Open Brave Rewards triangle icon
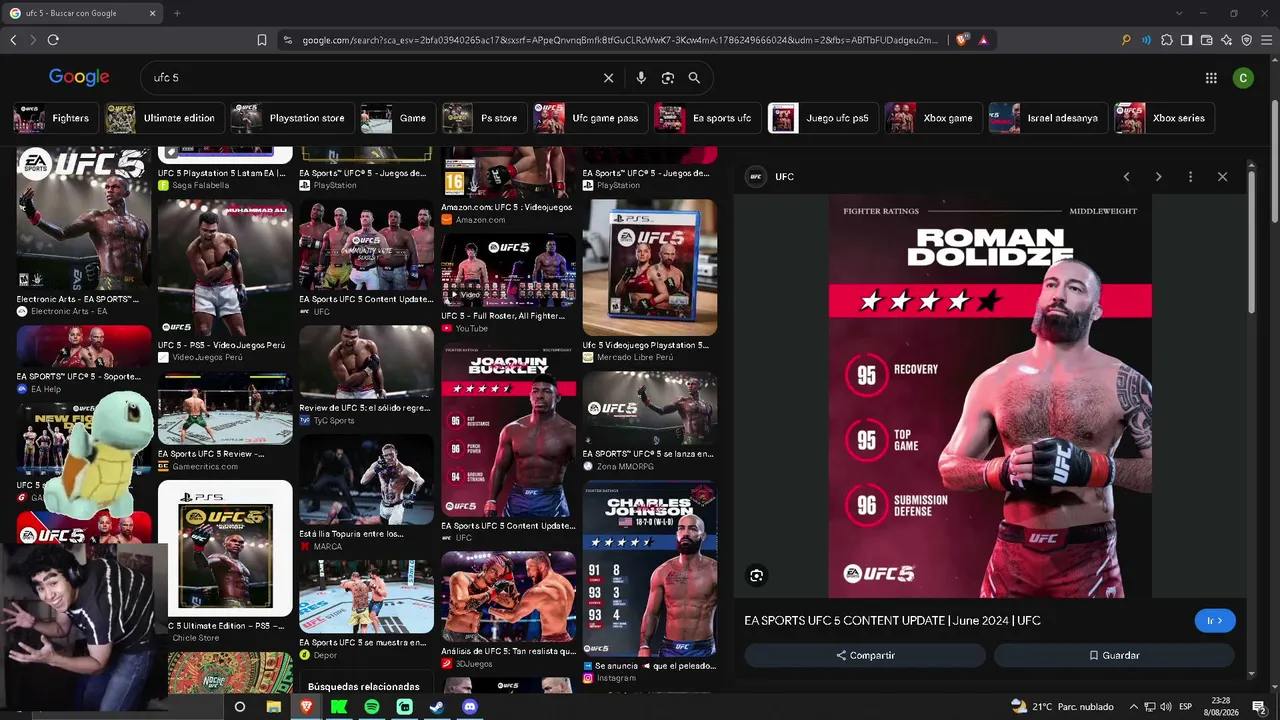1280x720 pixels. (984, 40)
